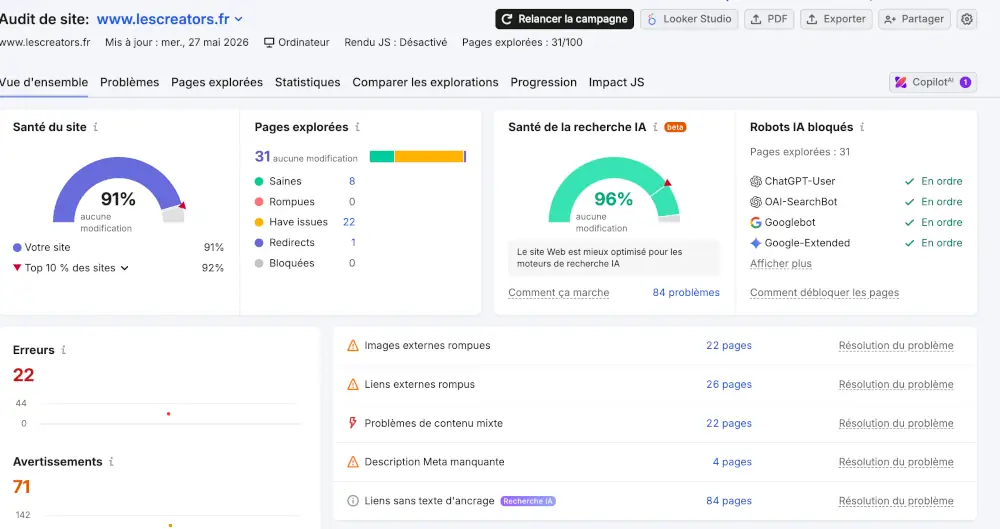Open 4 pages for Description Meta manquante
The image size is (1000, 529).
(x=732, y=461)
